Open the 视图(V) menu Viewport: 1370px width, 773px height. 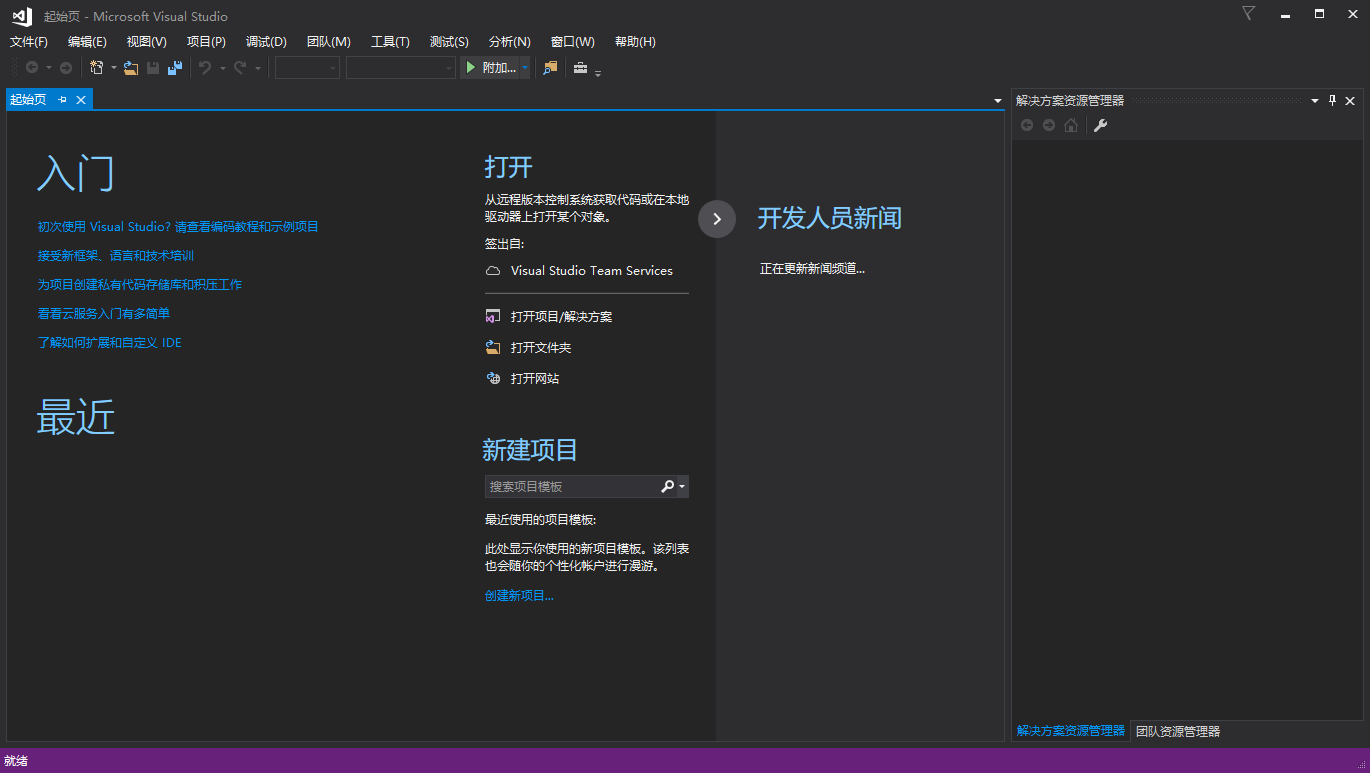pos(147,41)
